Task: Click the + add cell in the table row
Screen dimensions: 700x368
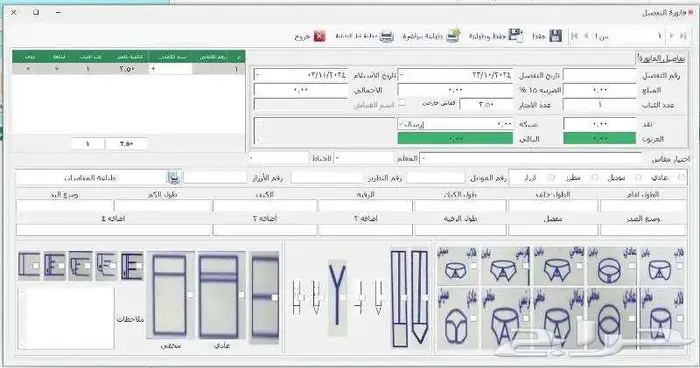Action: pos(57,69)
